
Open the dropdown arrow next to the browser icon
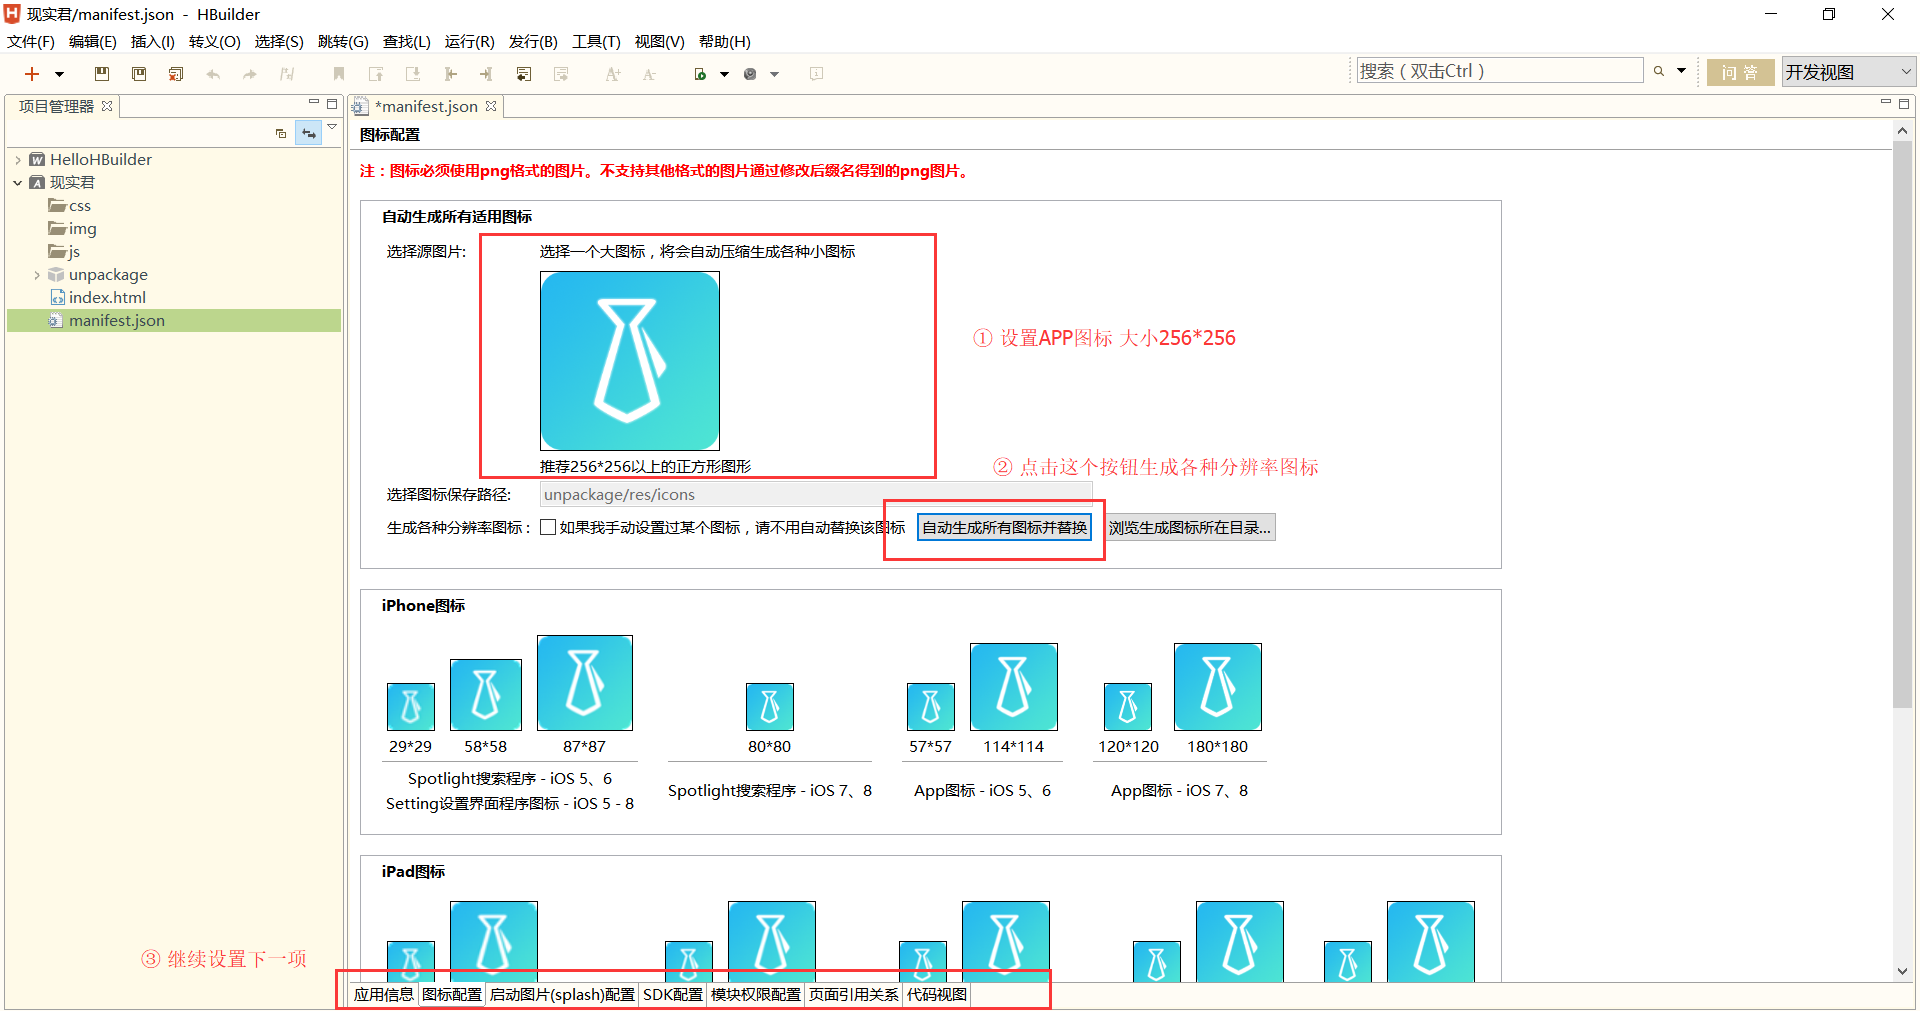774,74
